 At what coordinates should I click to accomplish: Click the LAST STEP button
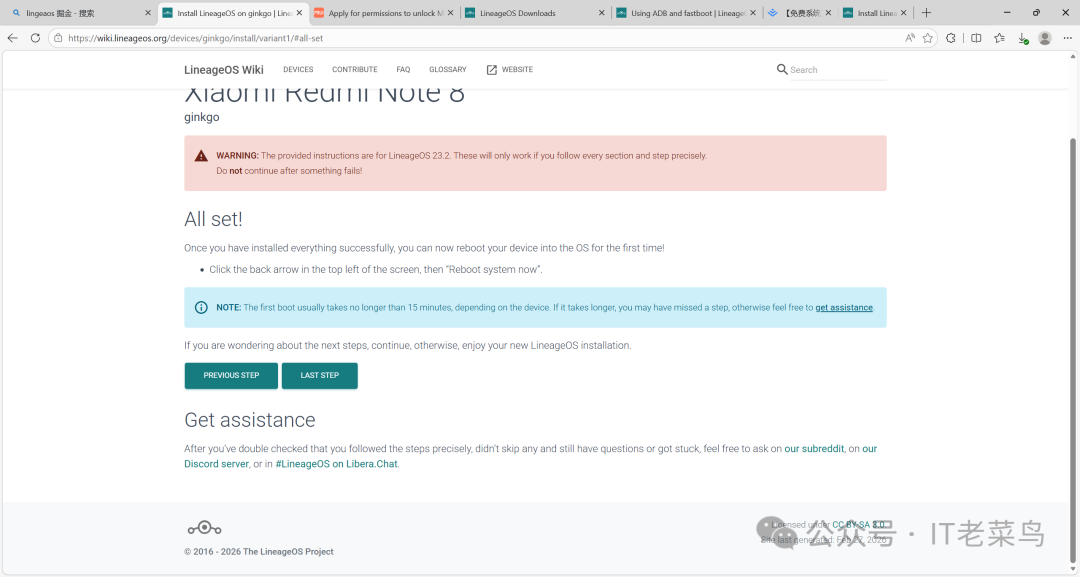click(320, 375)
